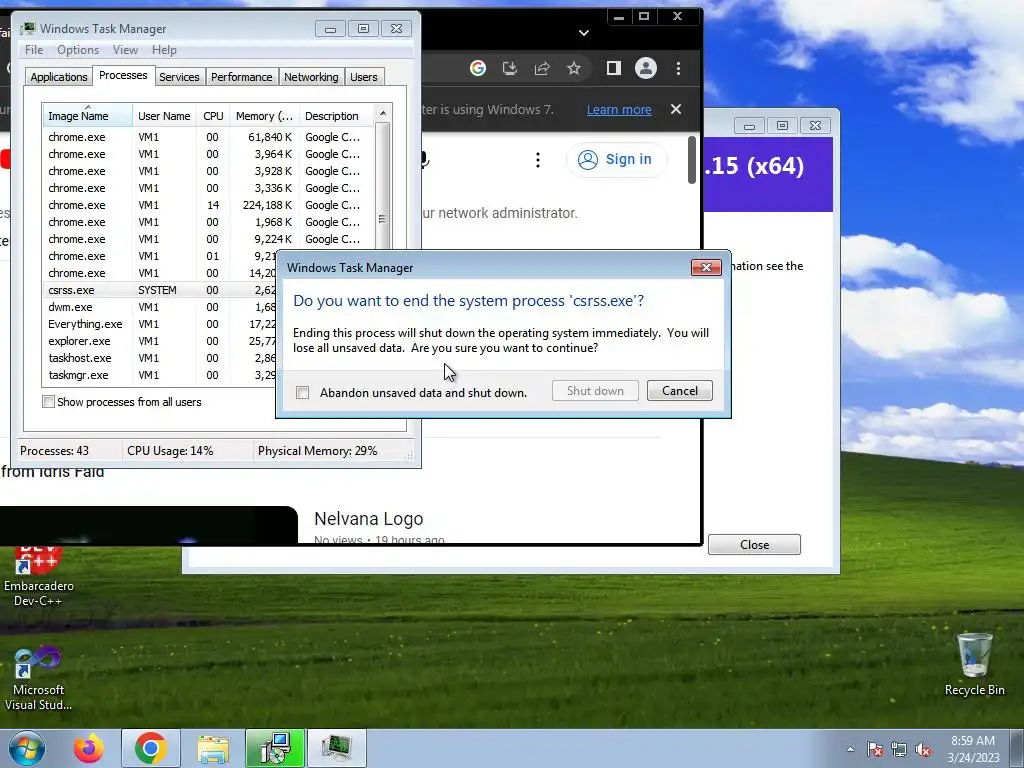Open the network status tray icon
This screenshot has width=1024, height=768.
pyautogui.click(x=899, y=749)
